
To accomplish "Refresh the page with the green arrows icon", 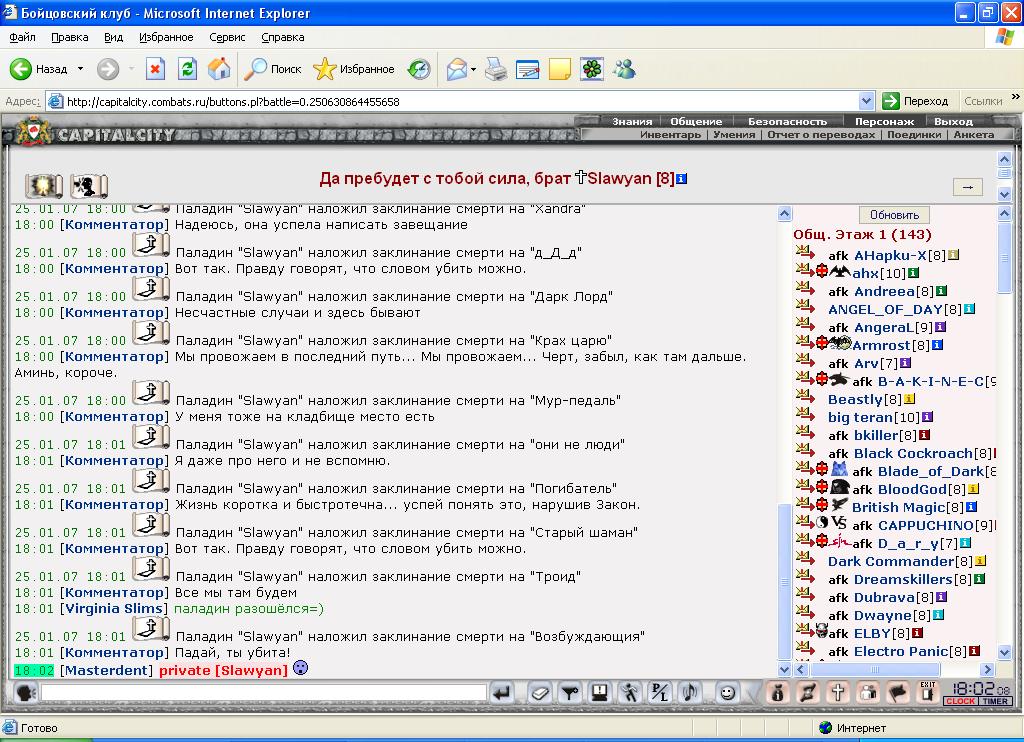I will (x=187, y=69).
